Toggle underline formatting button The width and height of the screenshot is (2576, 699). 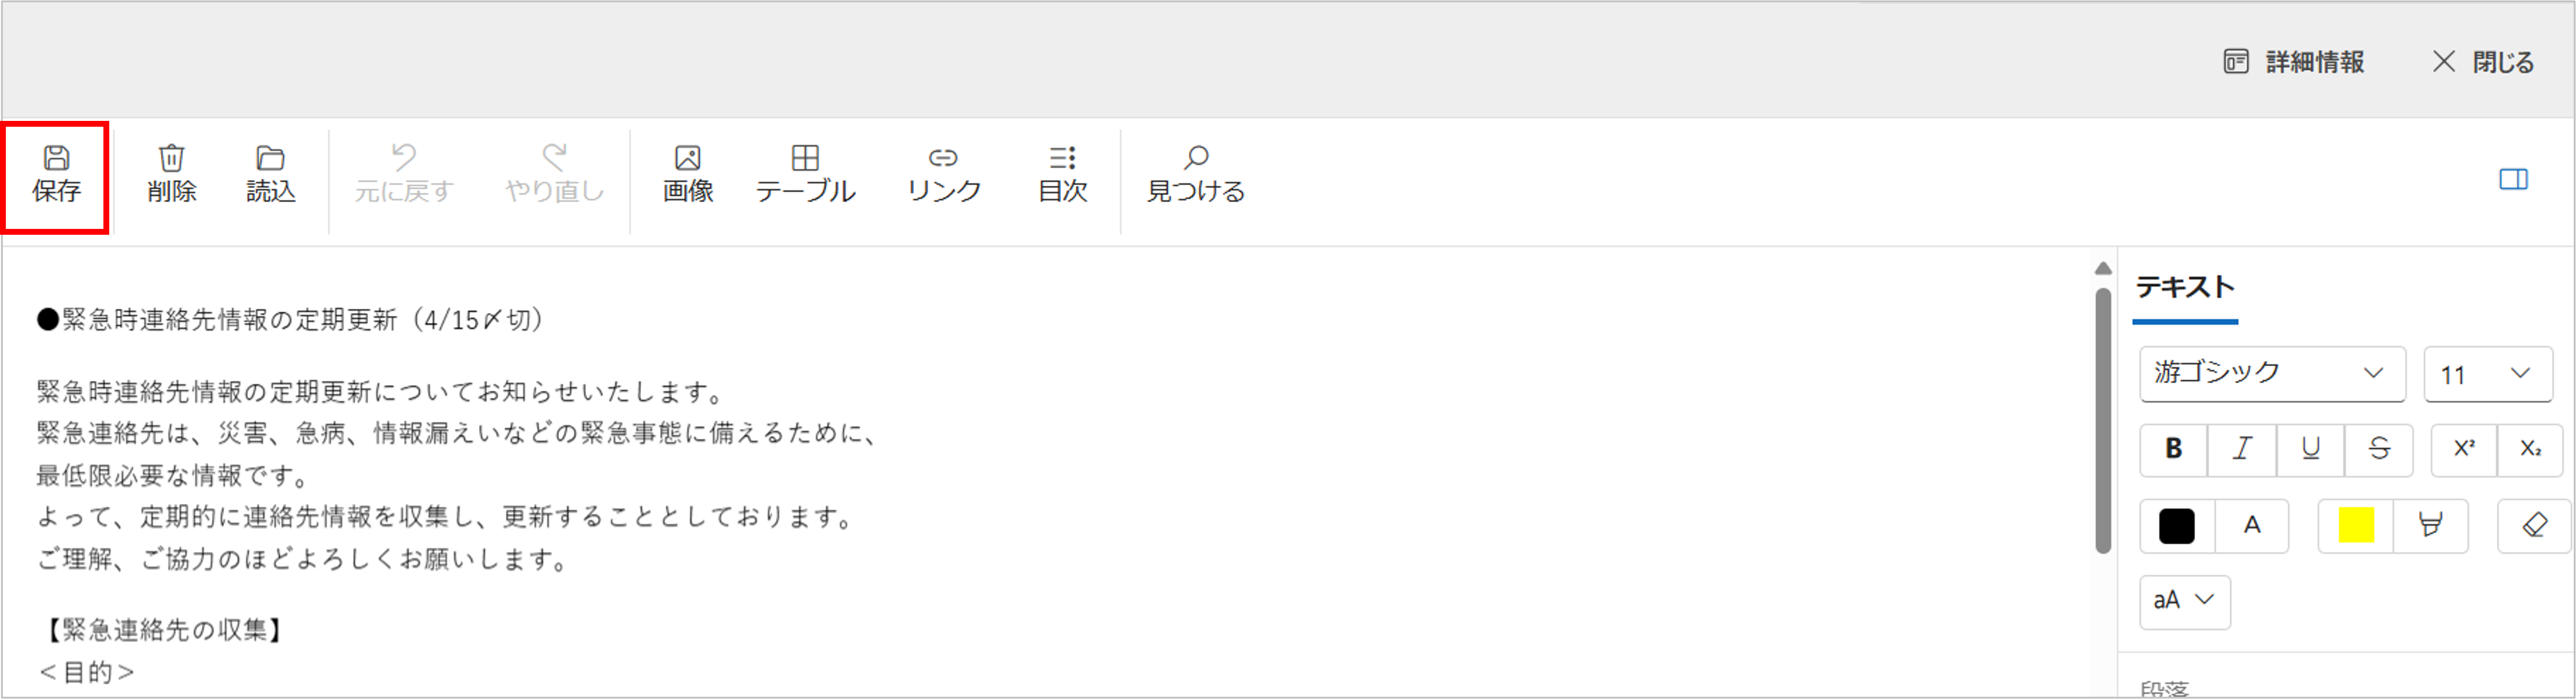pos(2310,449)
